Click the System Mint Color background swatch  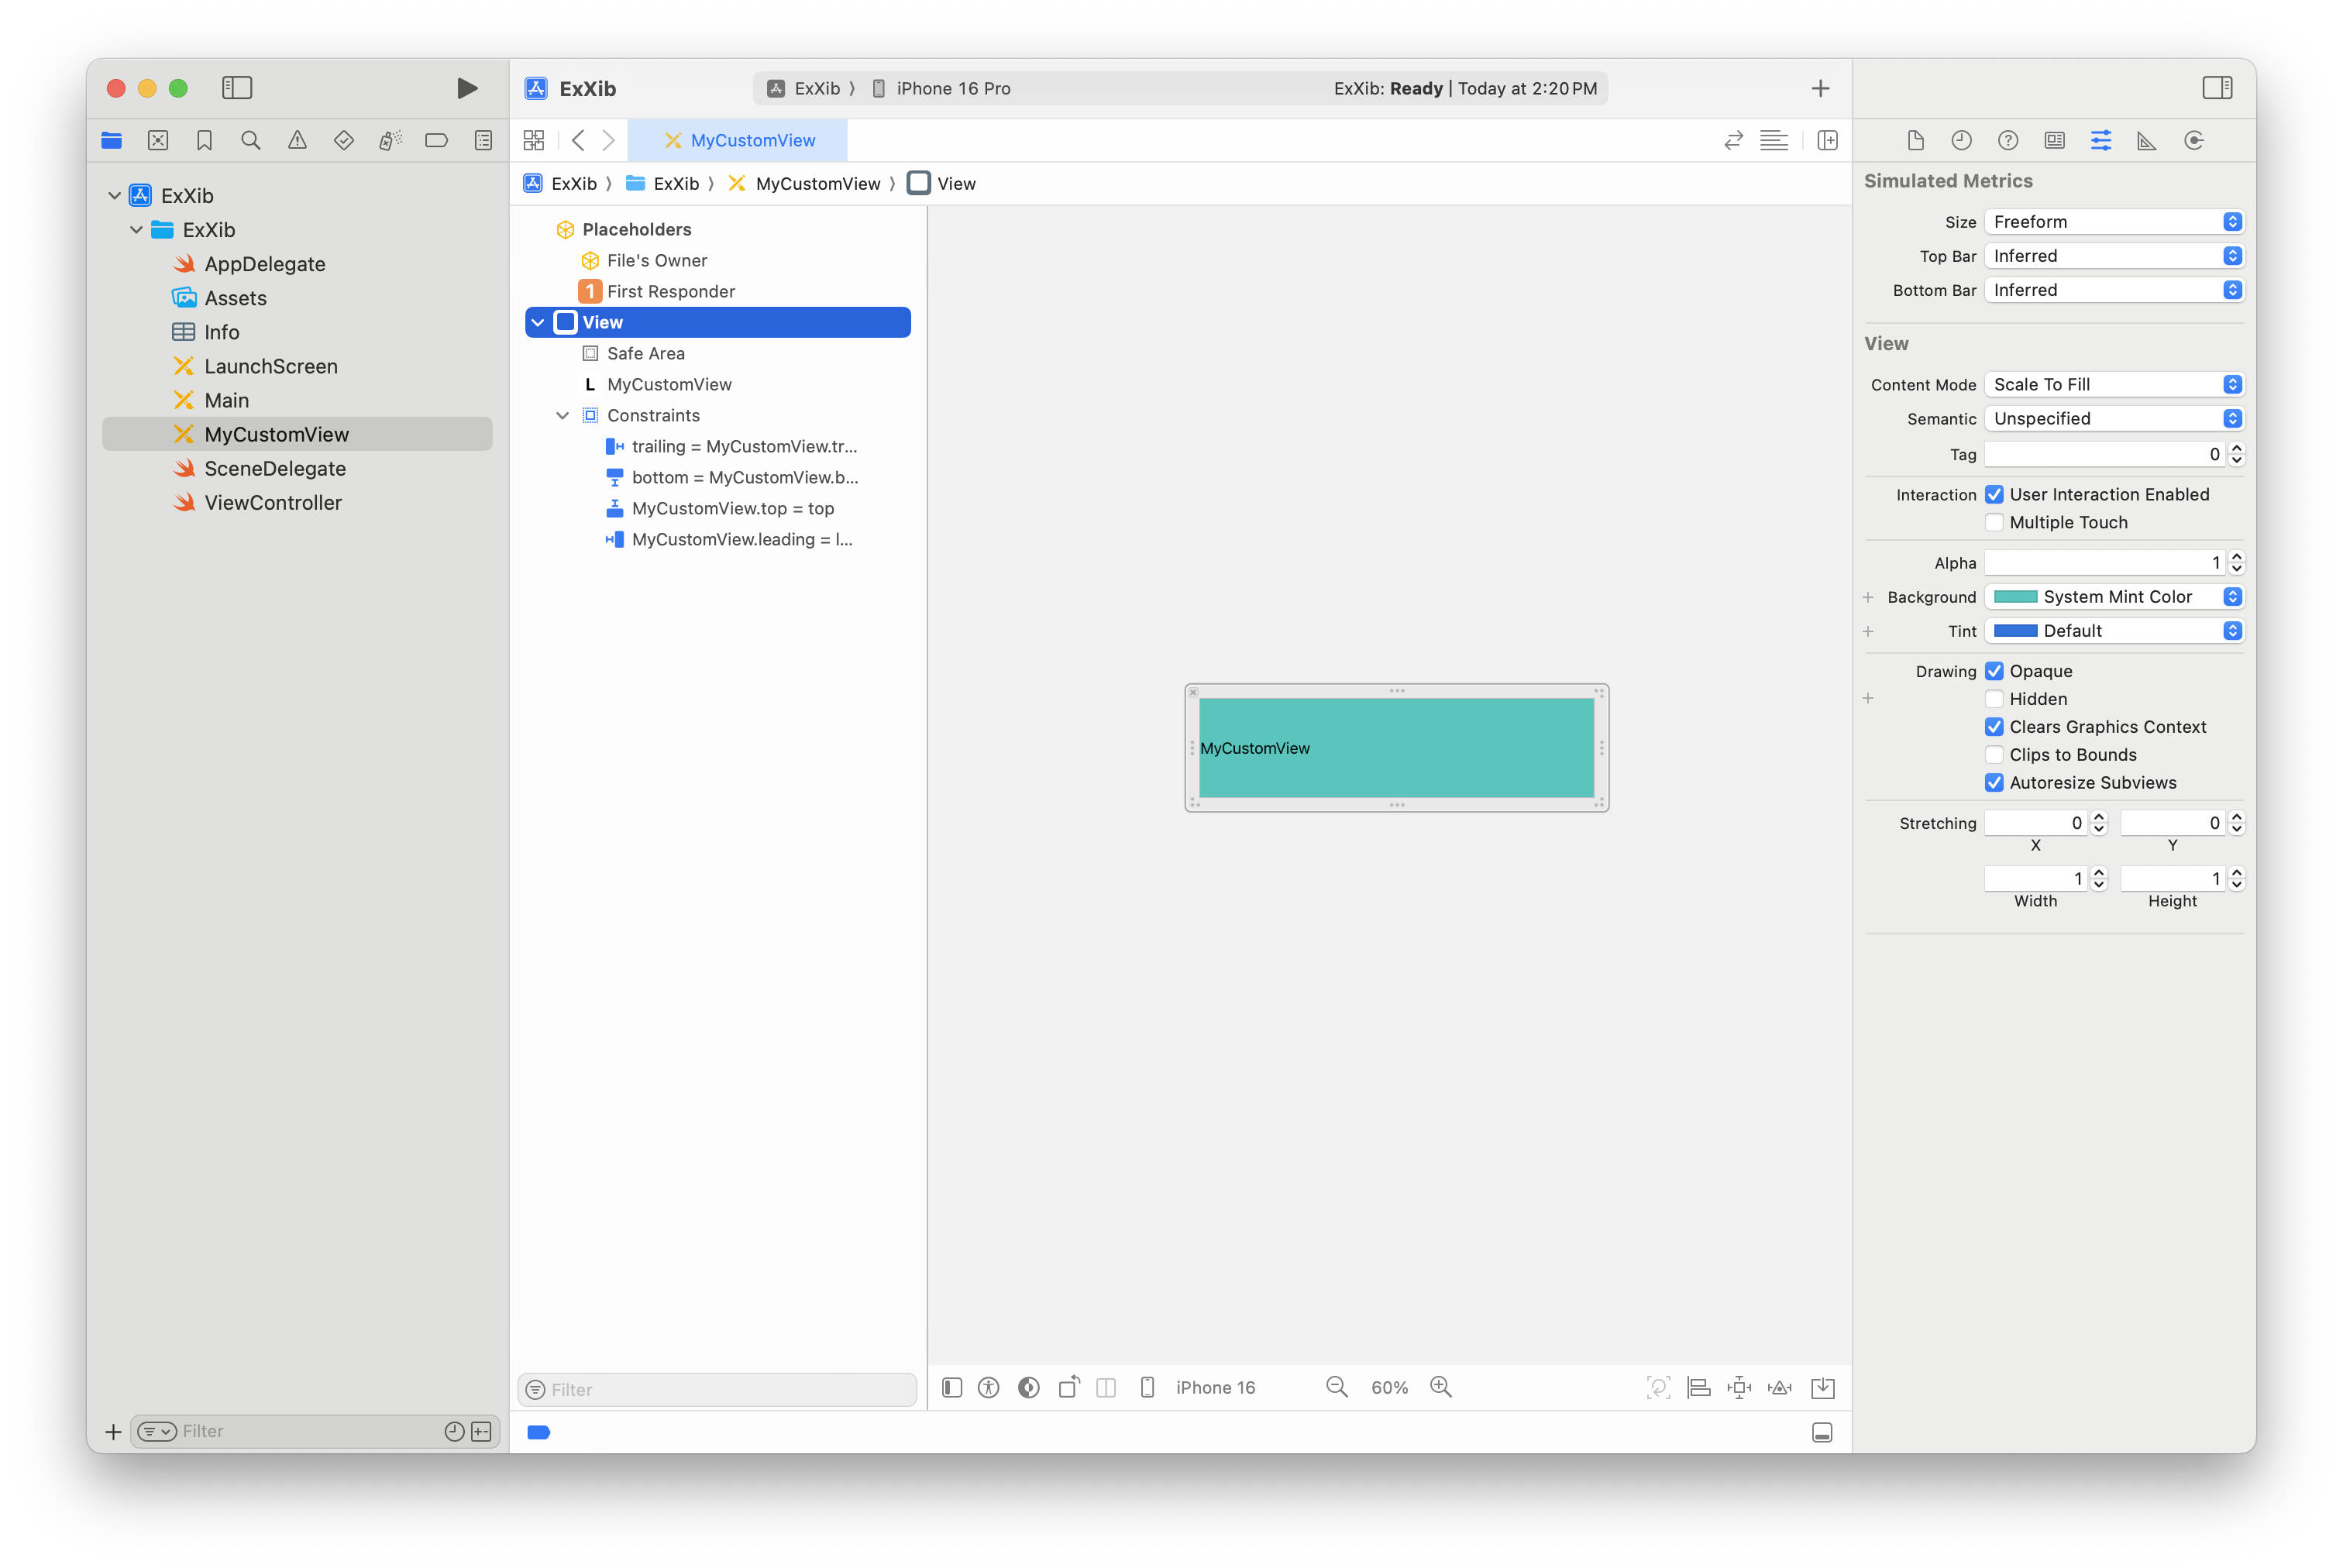[2015, 597]
